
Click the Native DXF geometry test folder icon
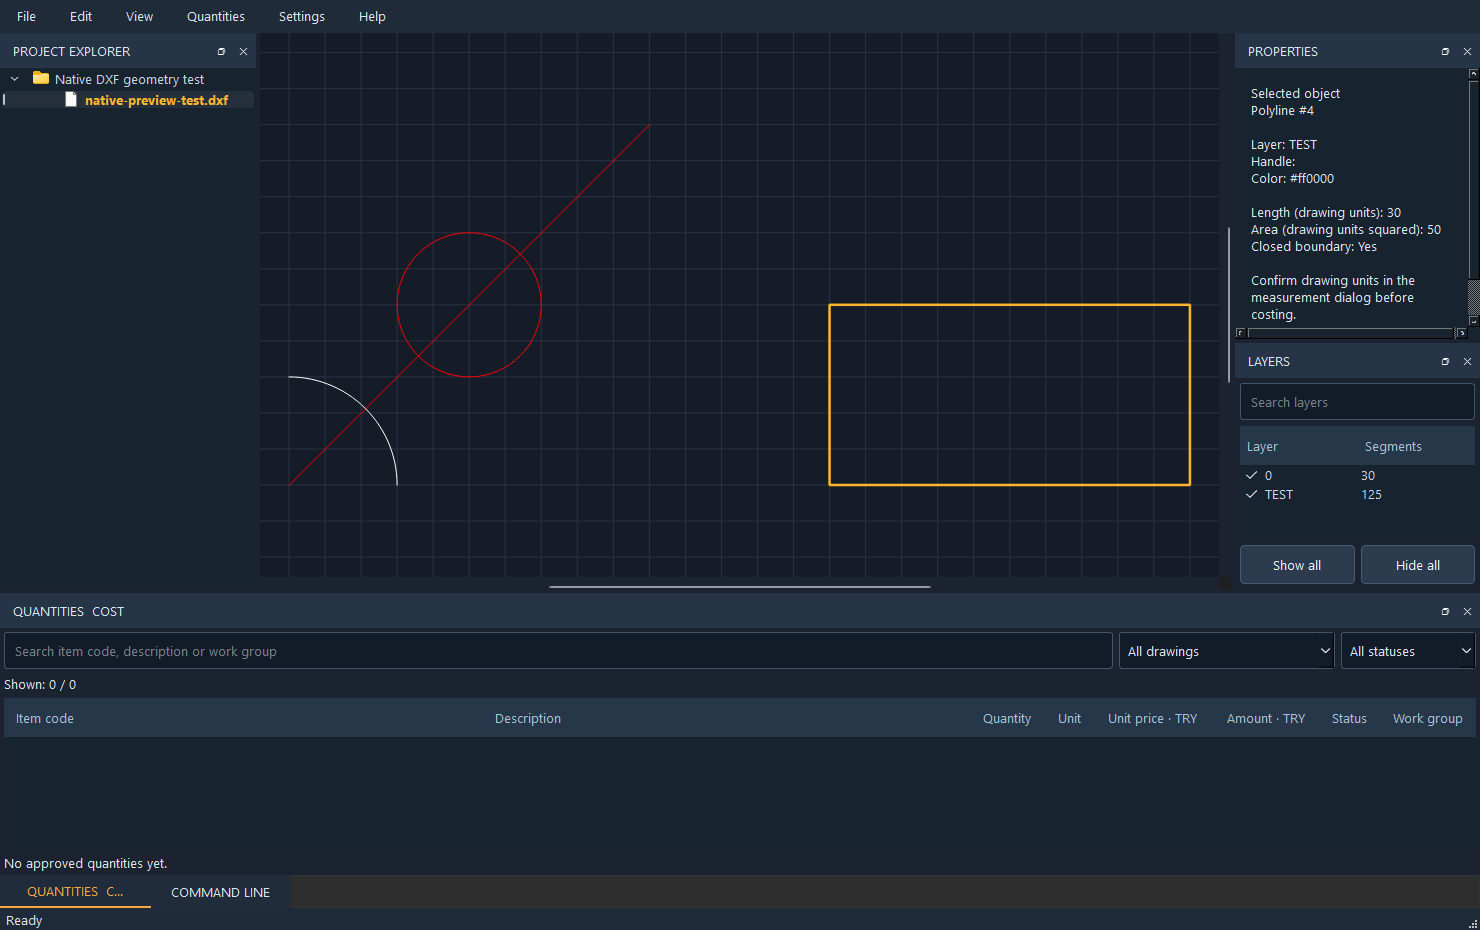pyautogui.click(x=41, y=78)
